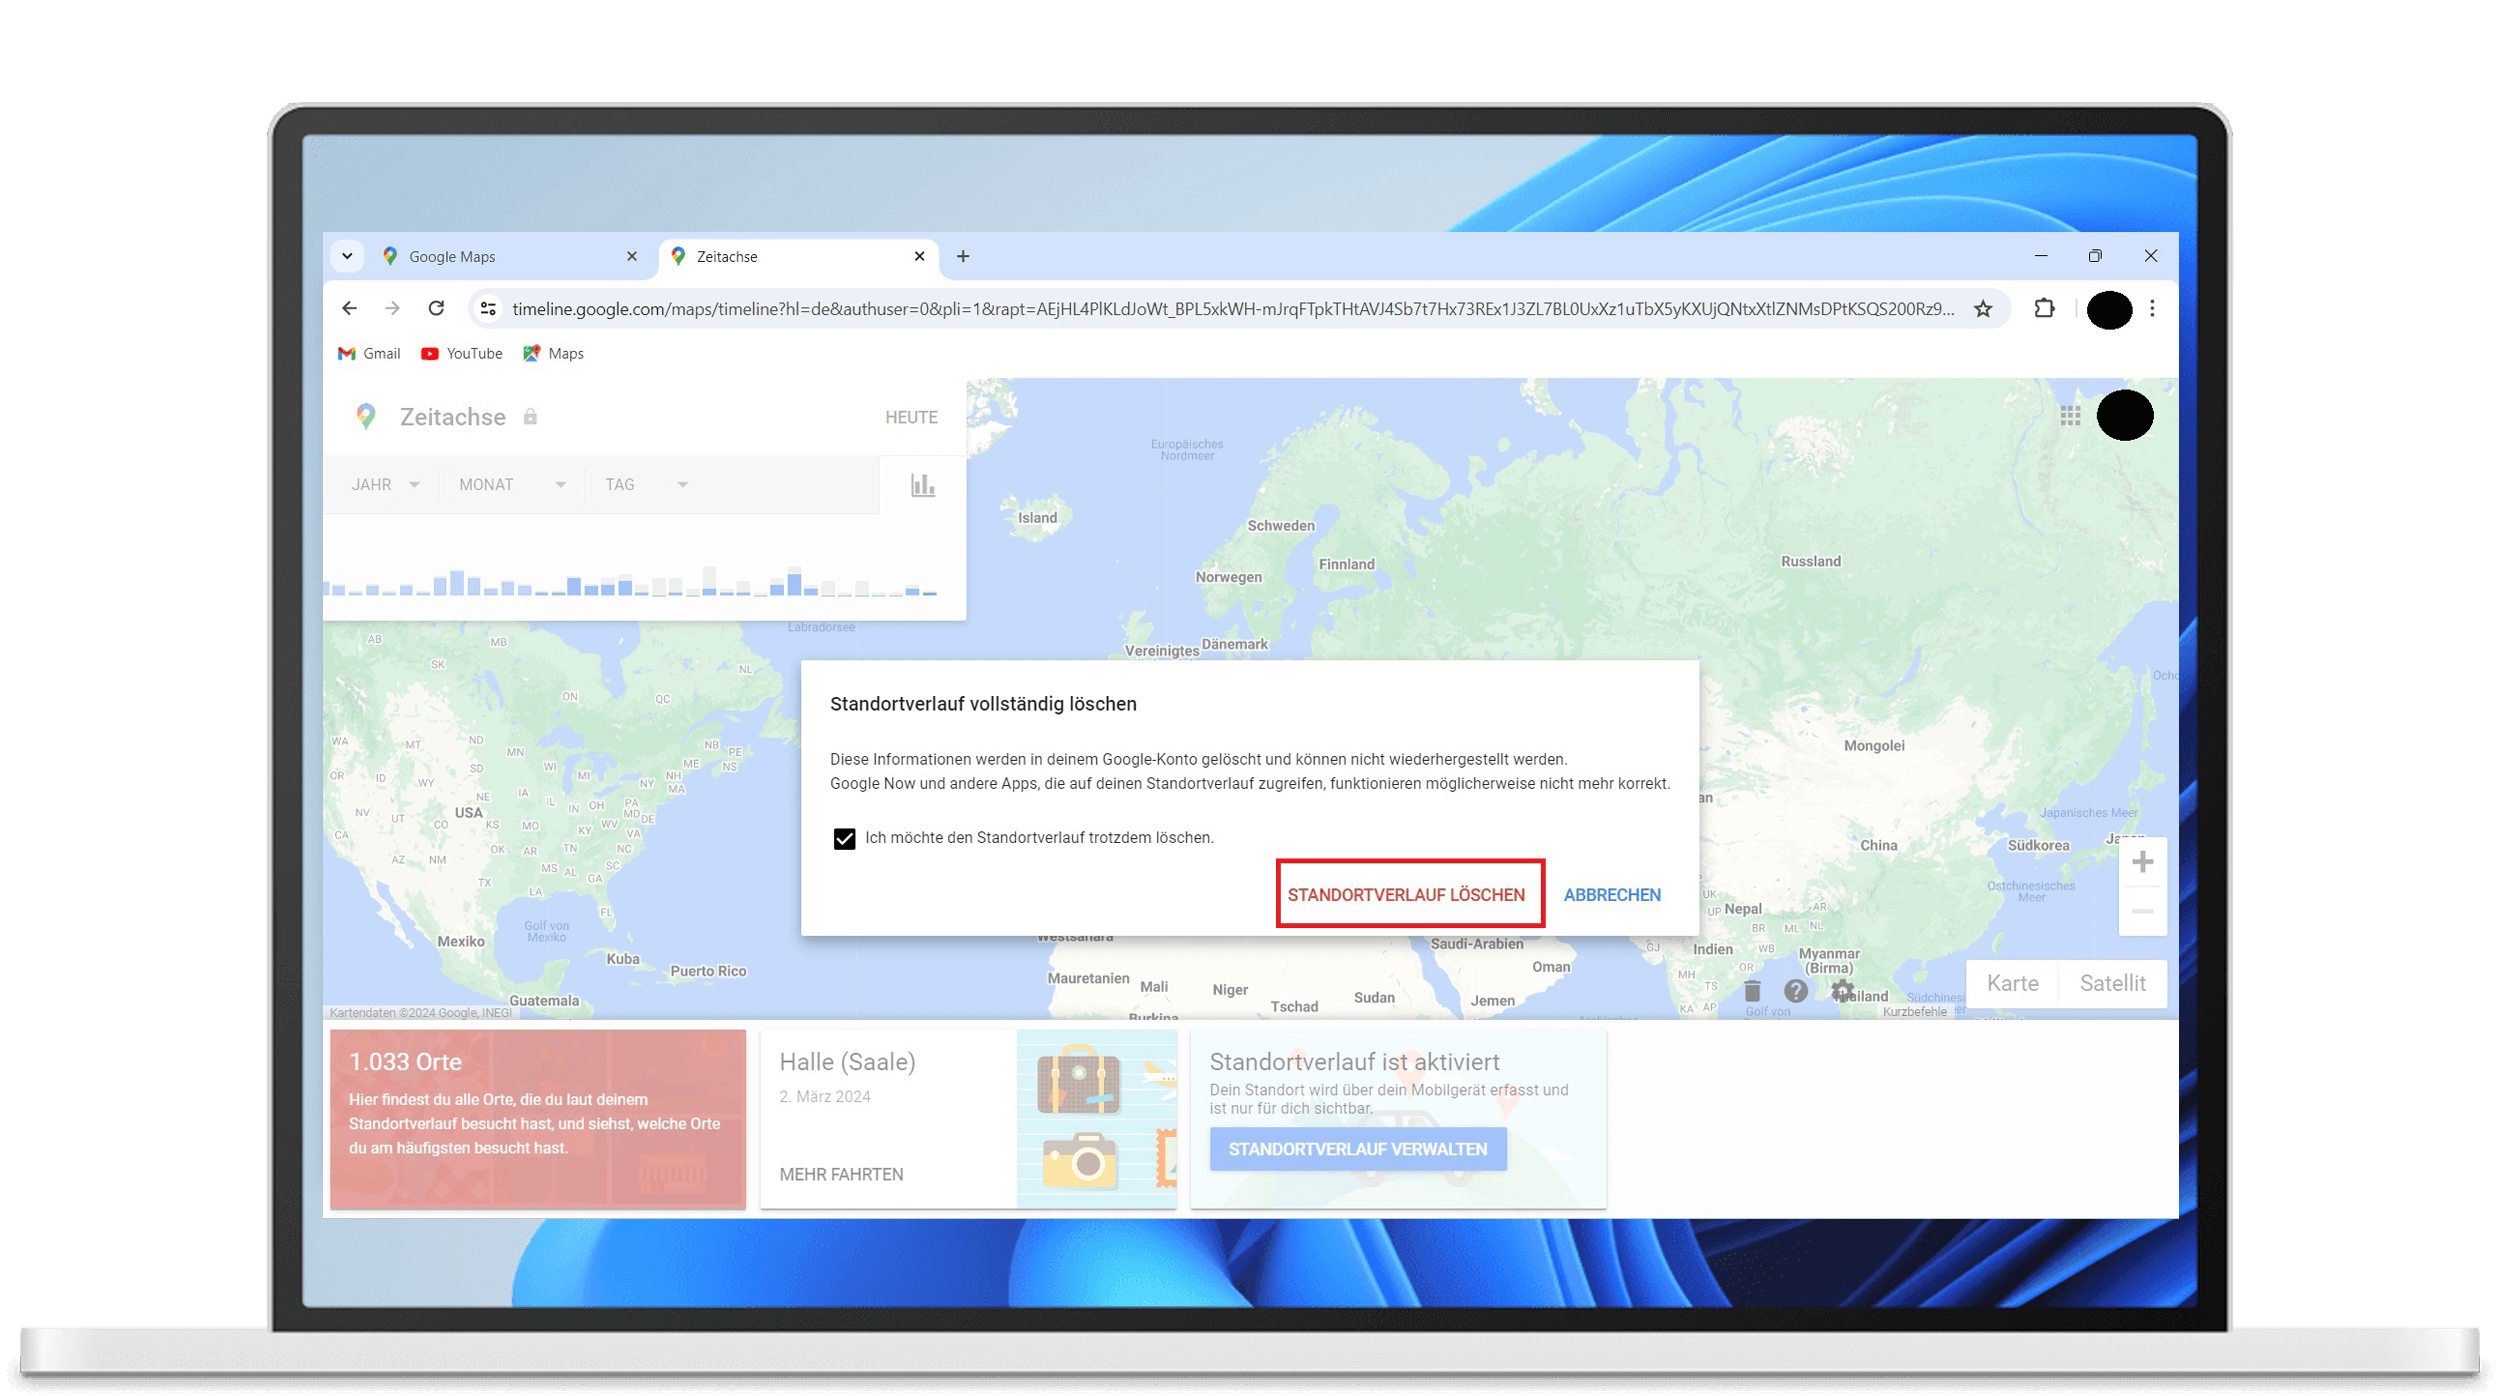This screenshot has height=1396, width=2500.
Task: Expand the TAG dropdown
Action: pos(646,485)
